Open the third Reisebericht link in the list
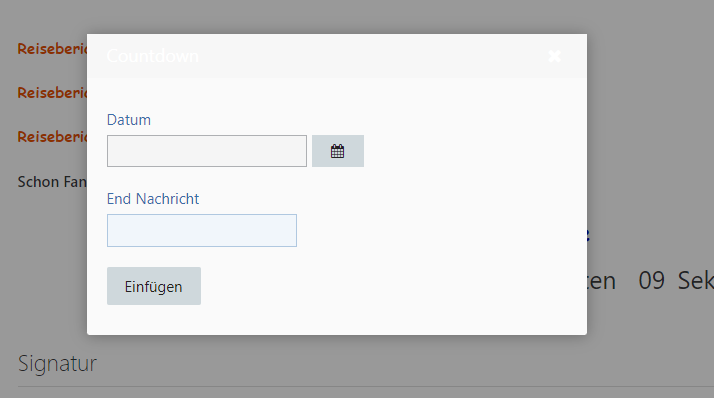The width and height of the screenshot is (714, 398). [x=52, y=137]
